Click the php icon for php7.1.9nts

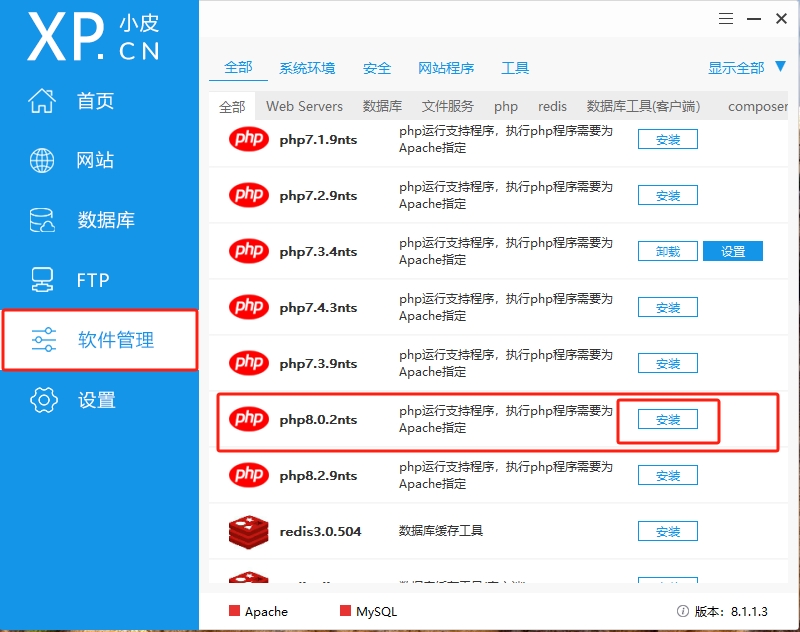248,139
